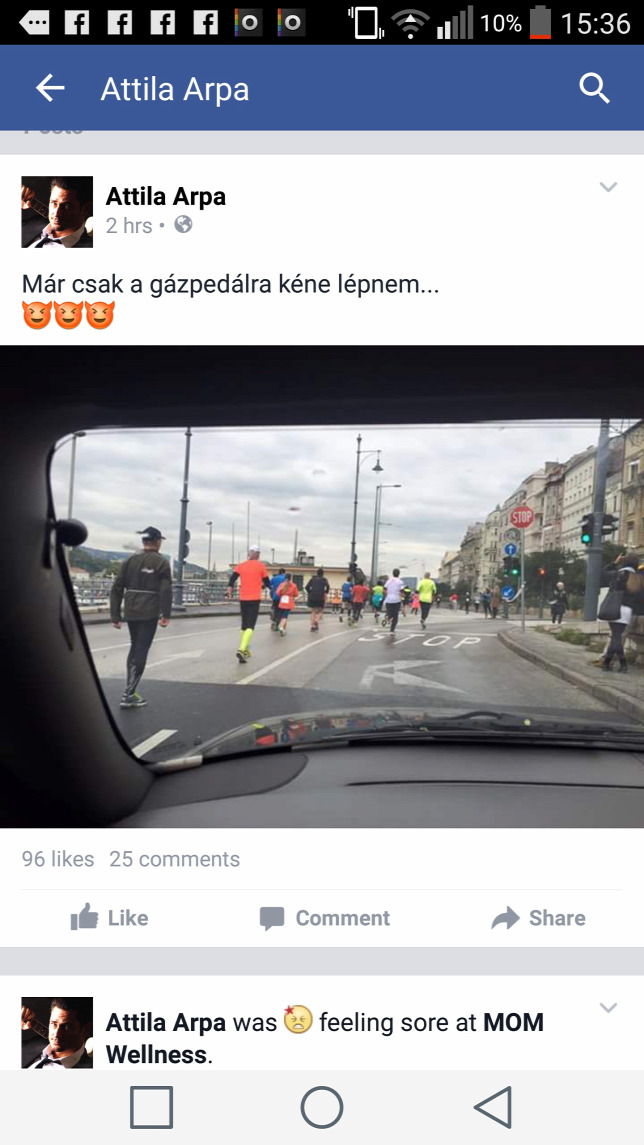
Task: Tap the Android home circle button
Action: coord(322,1107)
